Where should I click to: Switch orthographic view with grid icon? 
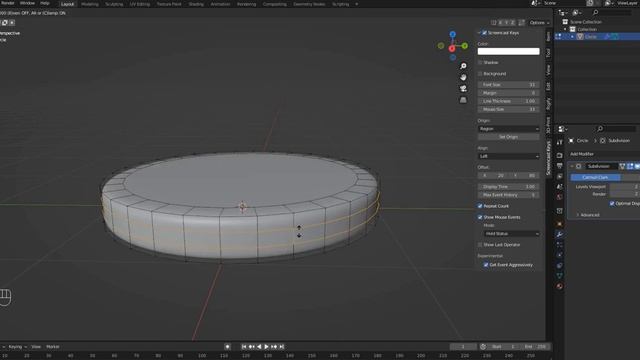463,100
